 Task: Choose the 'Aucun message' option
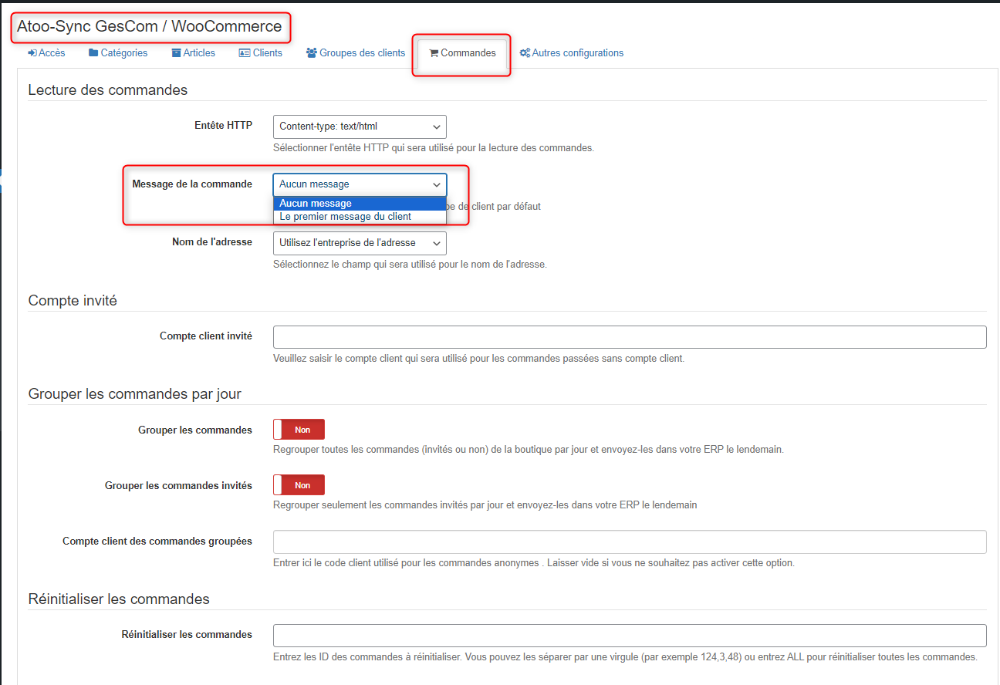(x=360, y=203)
